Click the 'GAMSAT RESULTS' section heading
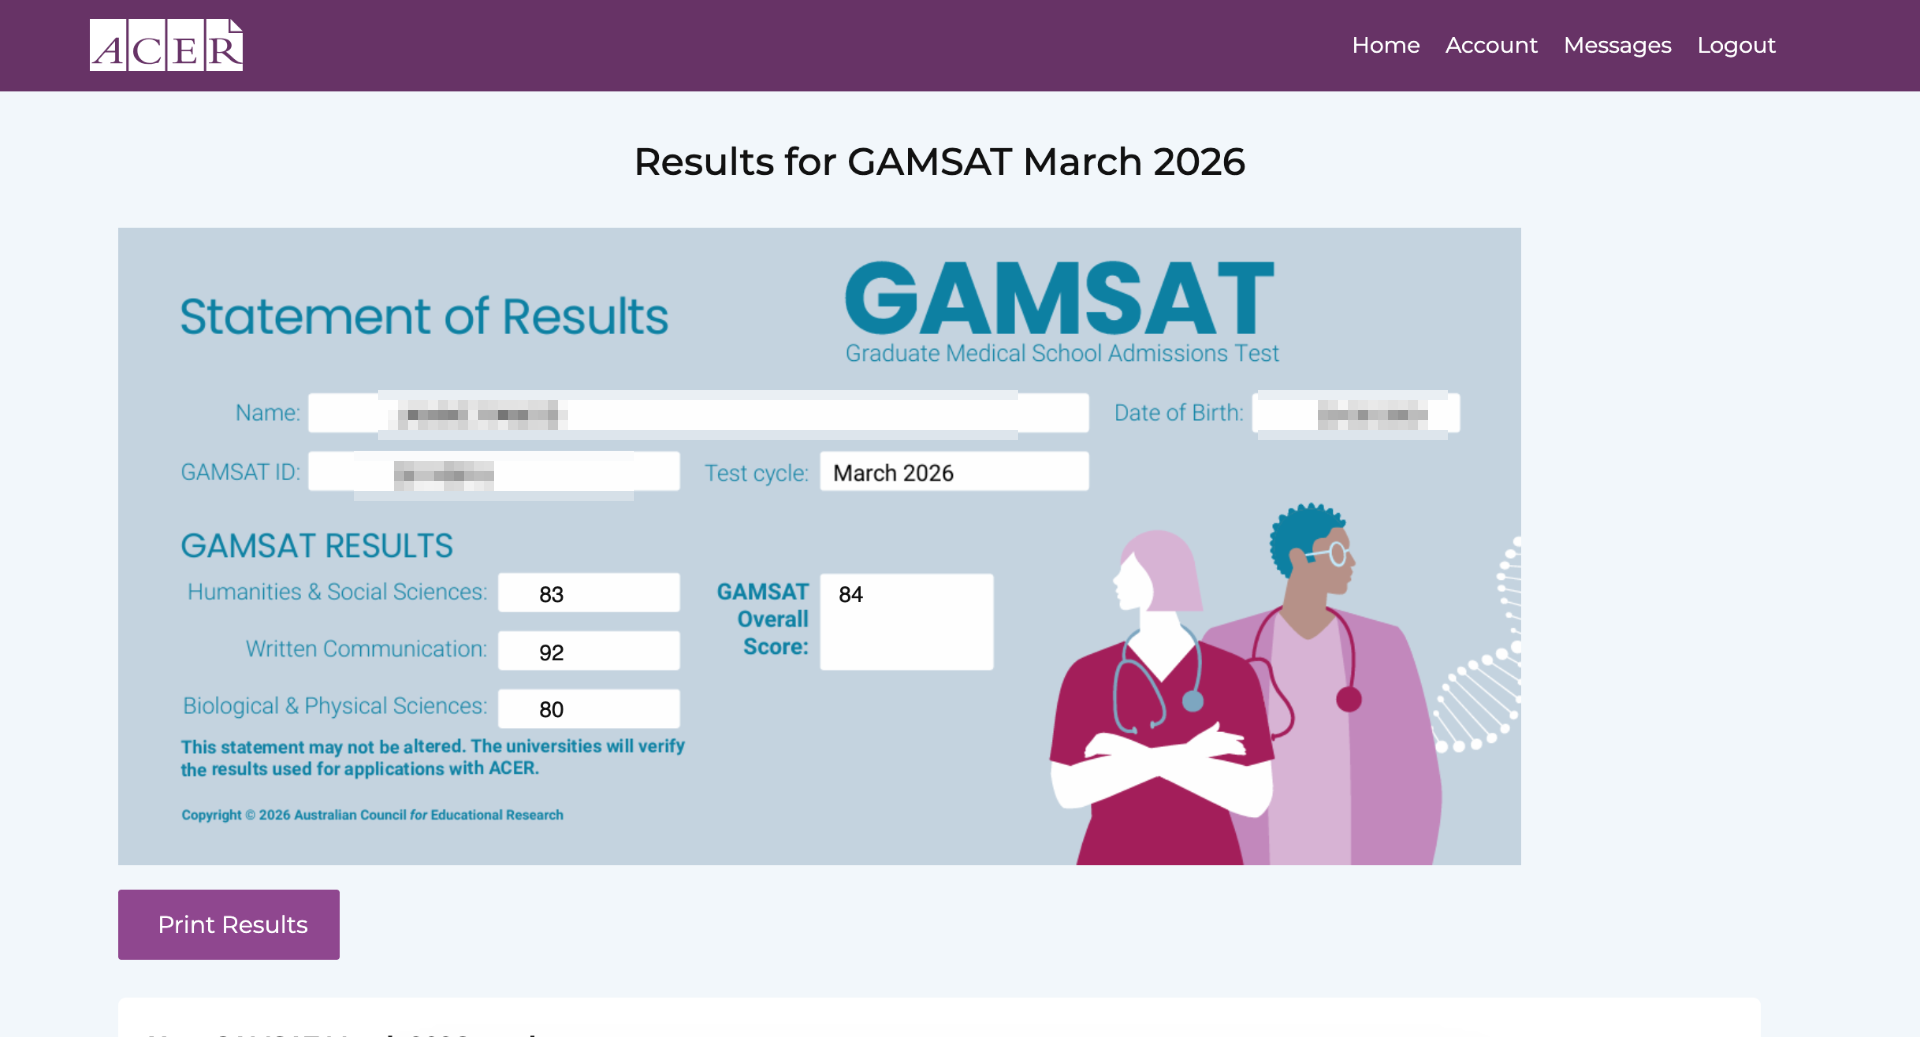 click(317, 546)
